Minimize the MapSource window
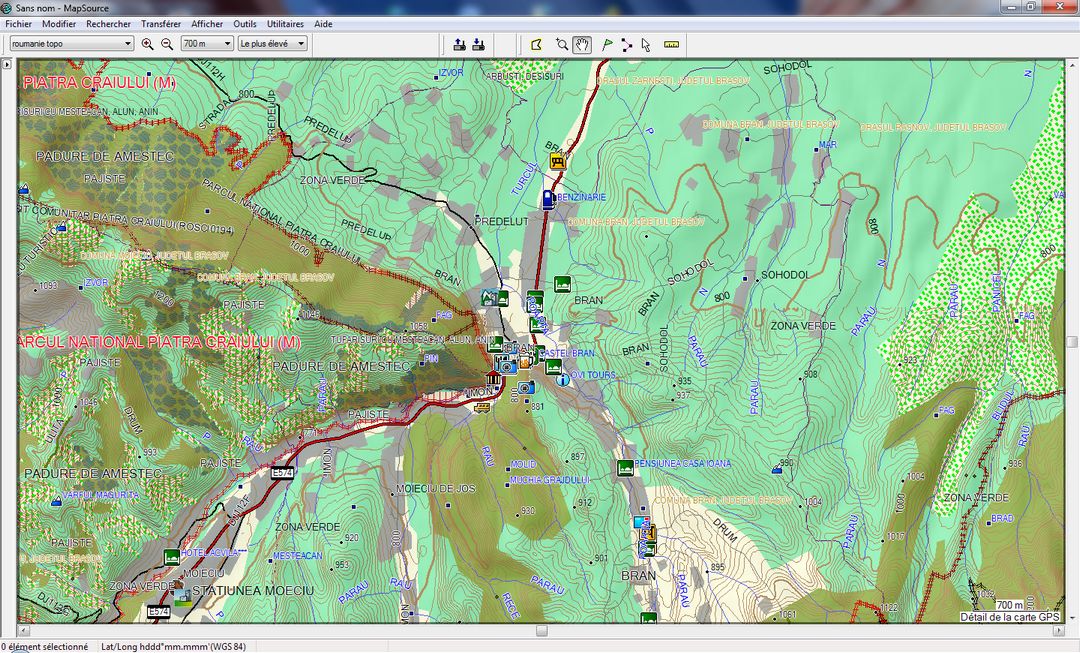Screen dimensions: 1080x653 pyautogui.click(x=1012, y=7)
